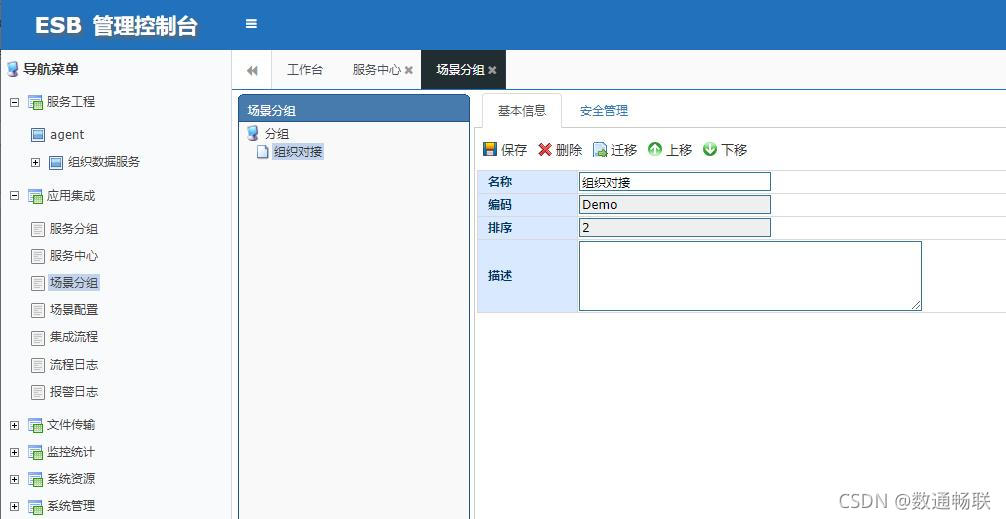
Task: Open the 安全管理 tab
Action: click(x=604, y=110)
